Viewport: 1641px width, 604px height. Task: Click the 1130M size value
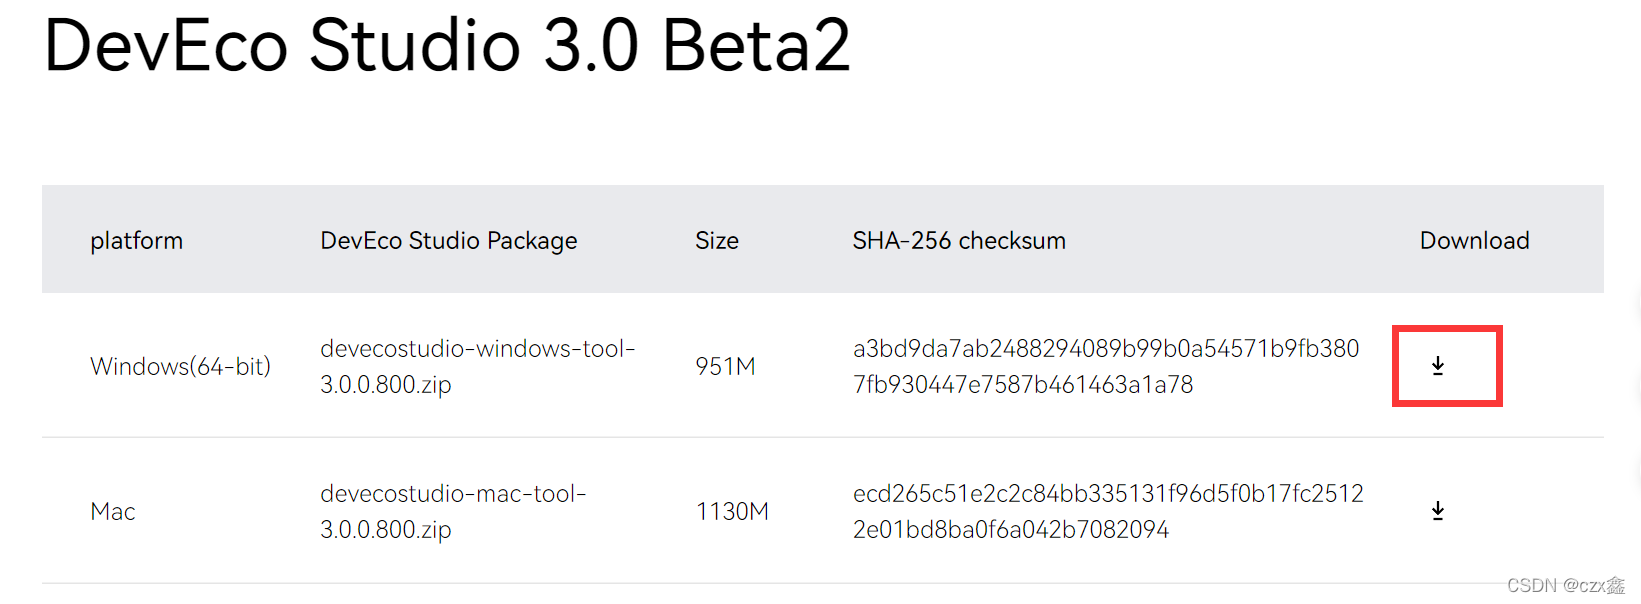click(732, 512)
